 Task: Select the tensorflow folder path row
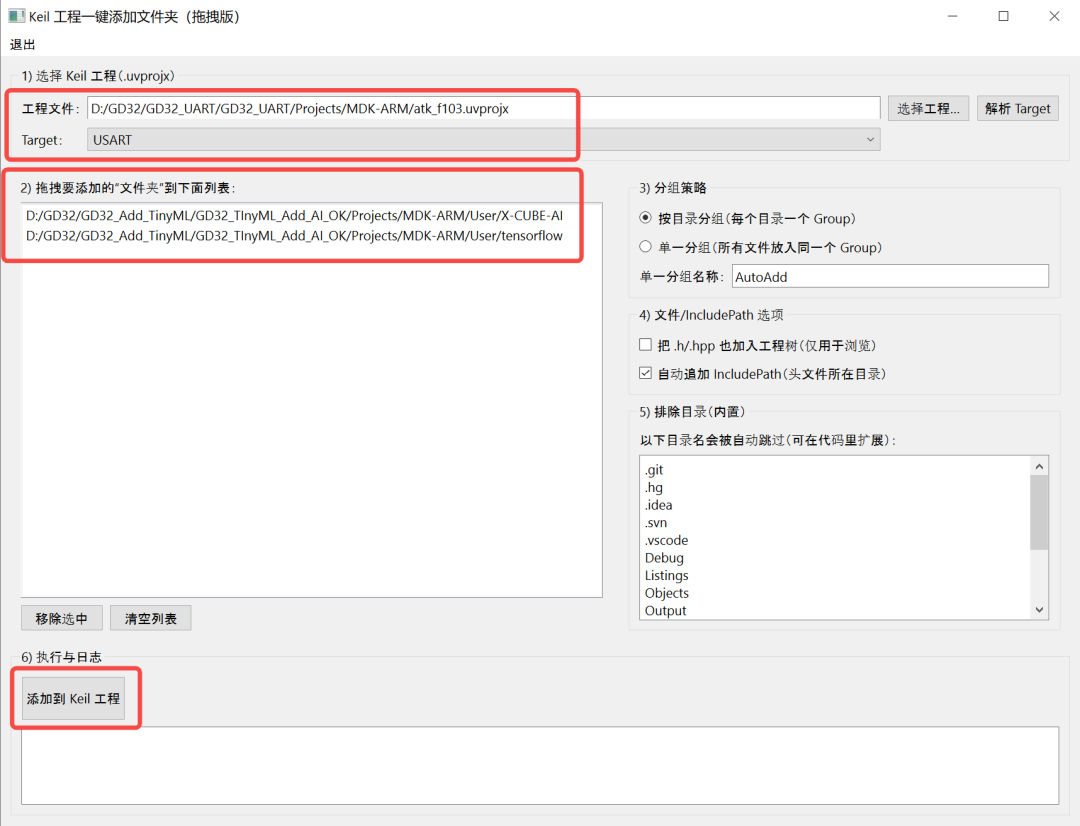click(295, 236)
